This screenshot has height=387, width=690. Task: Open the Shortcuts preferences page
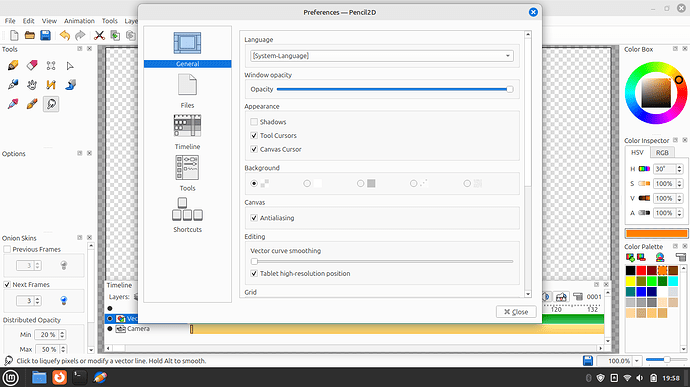pos(187,215)
